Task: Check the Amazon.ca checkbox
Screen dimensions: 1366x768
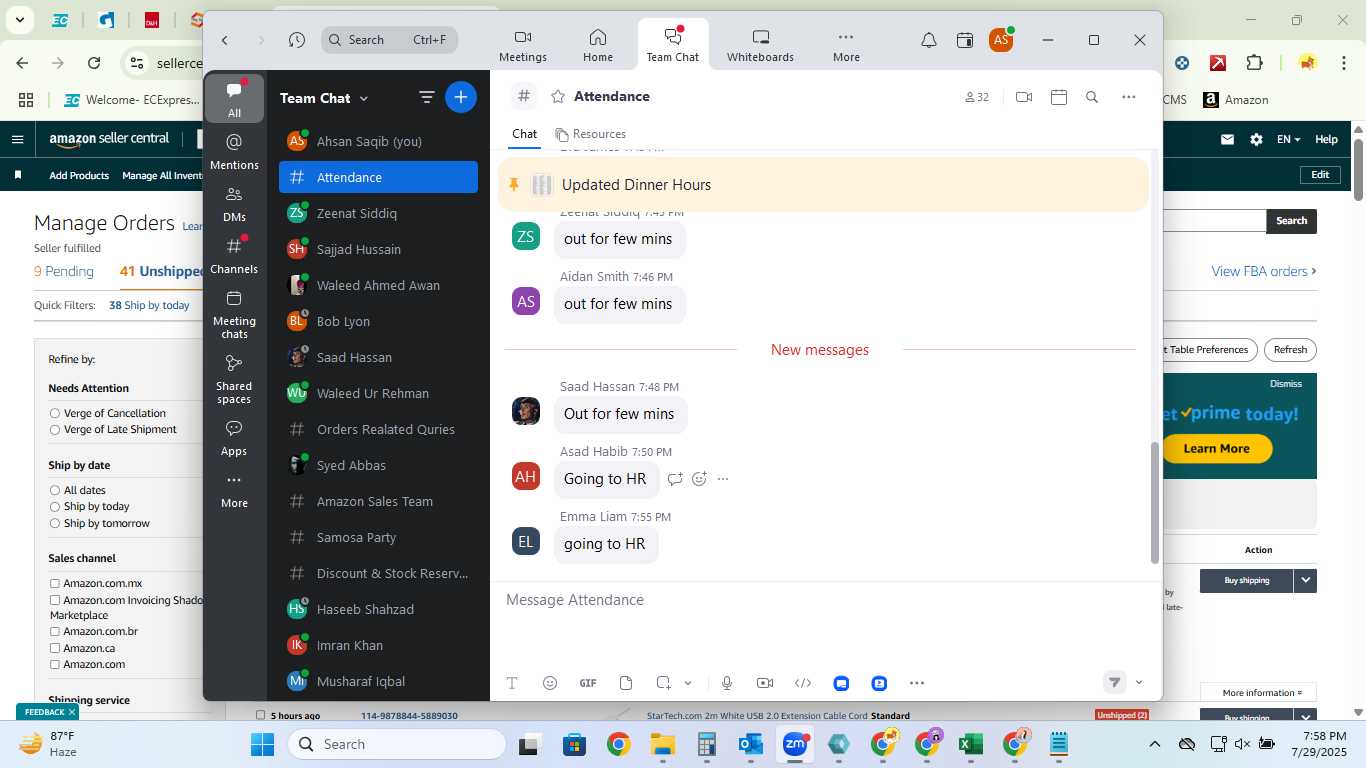Action: [x=55, y=648]
